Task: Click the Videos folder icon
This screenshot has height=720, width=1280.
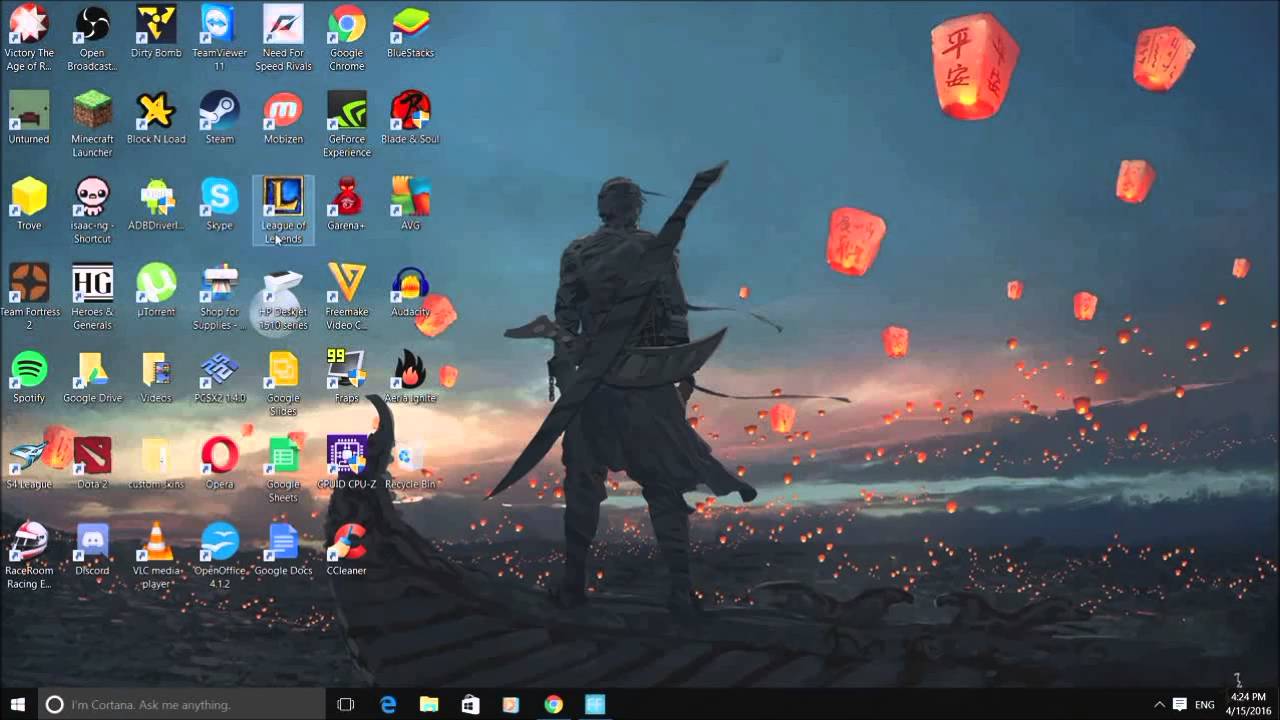Action: point(156,377)
